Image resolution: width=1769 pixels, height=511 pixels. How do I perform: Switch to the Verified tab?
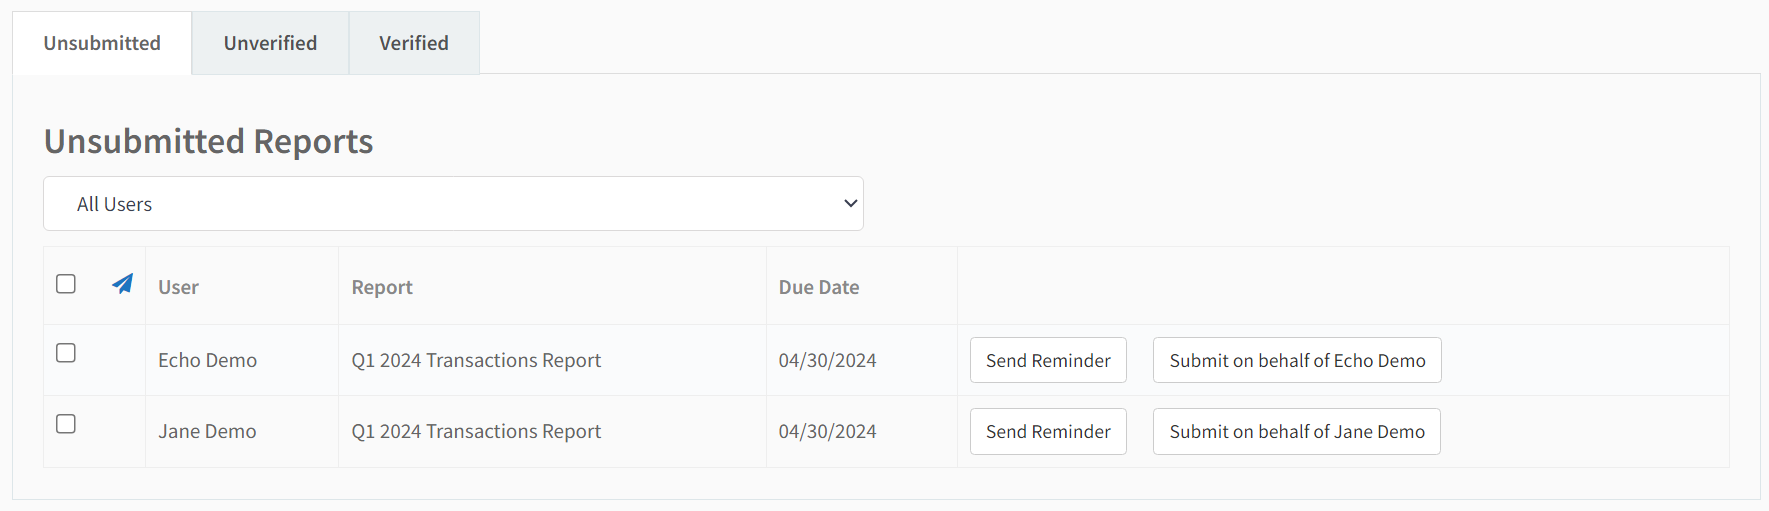point(414,43)
